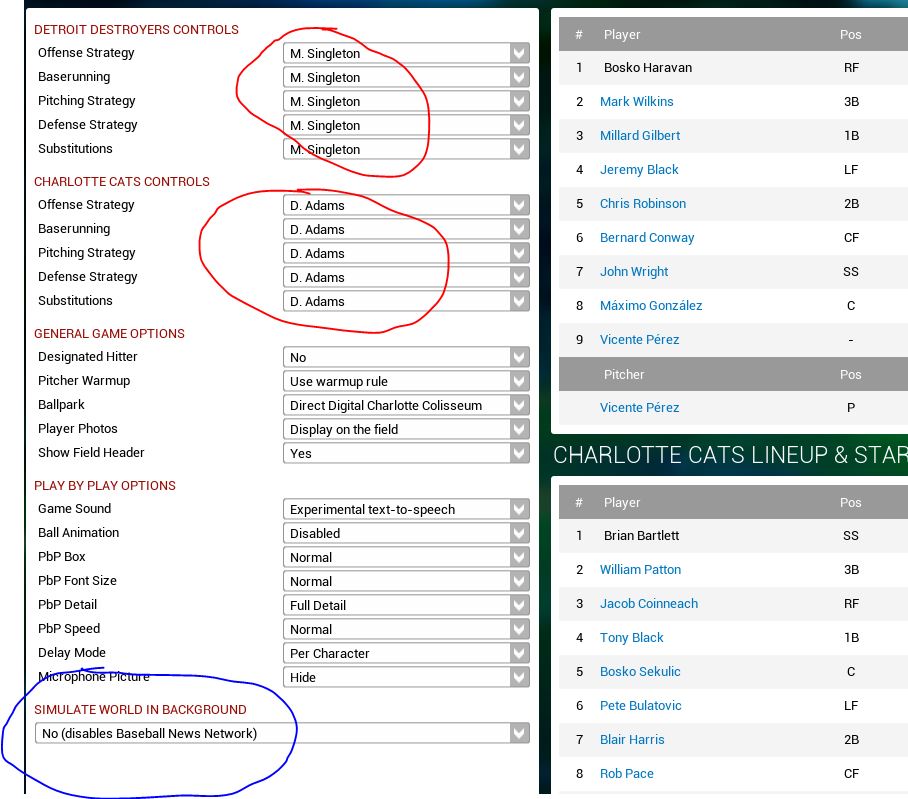Open the Microphone Picture dropdown showing Hide
908x799 pixels.
point(406,677)
